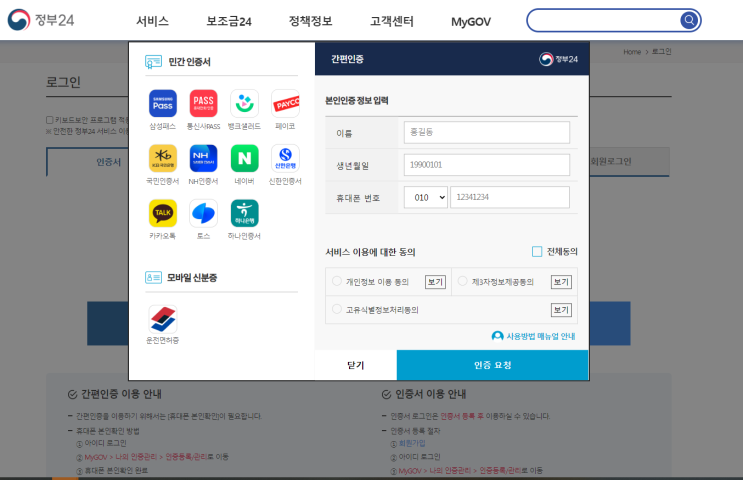743x480 pixels.
Task: Check the 전체동의 checkbox
Action: point(537,252)
